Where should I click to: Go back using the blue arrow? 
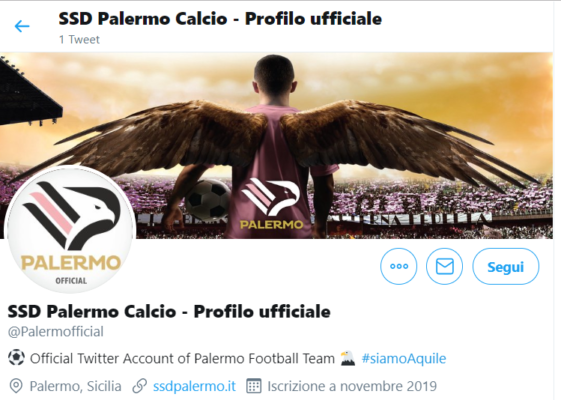click(x=22, y=26)
